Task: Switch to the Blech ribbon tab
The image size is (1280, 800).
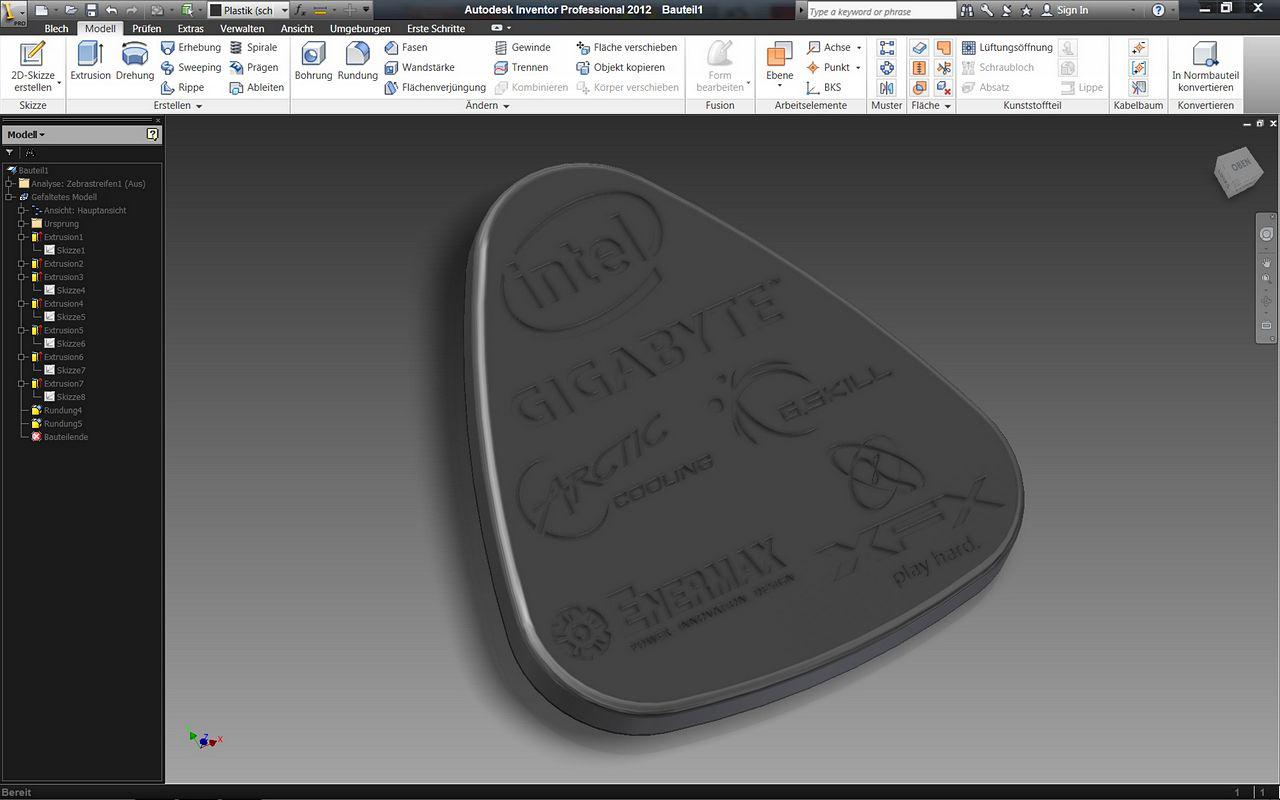Action: coord(56,28)
